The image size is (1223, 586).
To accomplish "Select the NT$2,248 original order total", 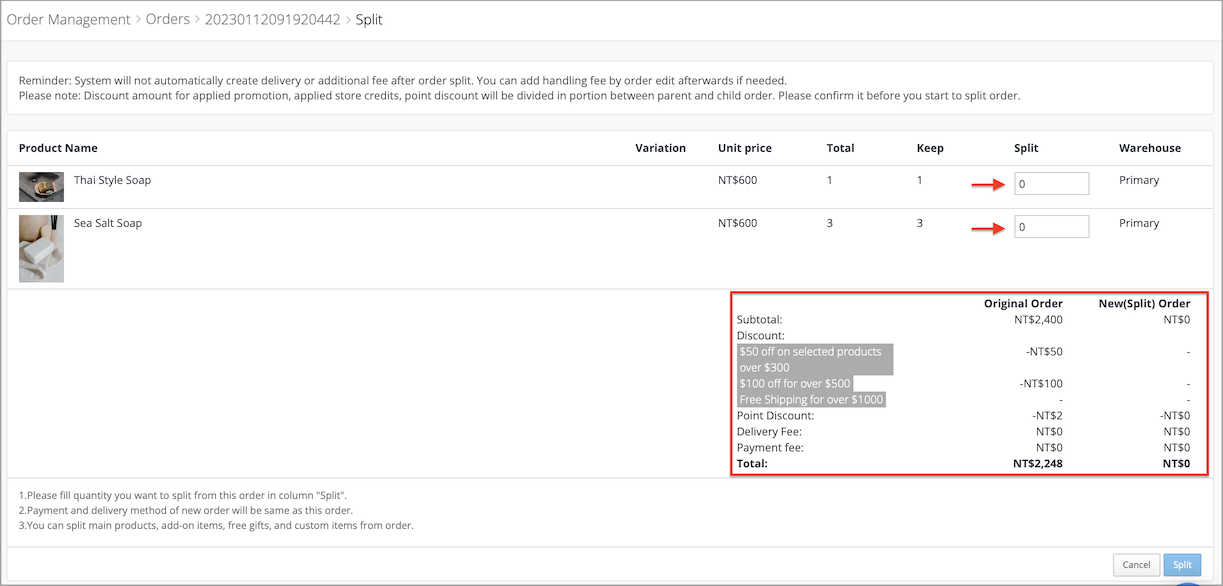I will click(x=1038, y=464).
